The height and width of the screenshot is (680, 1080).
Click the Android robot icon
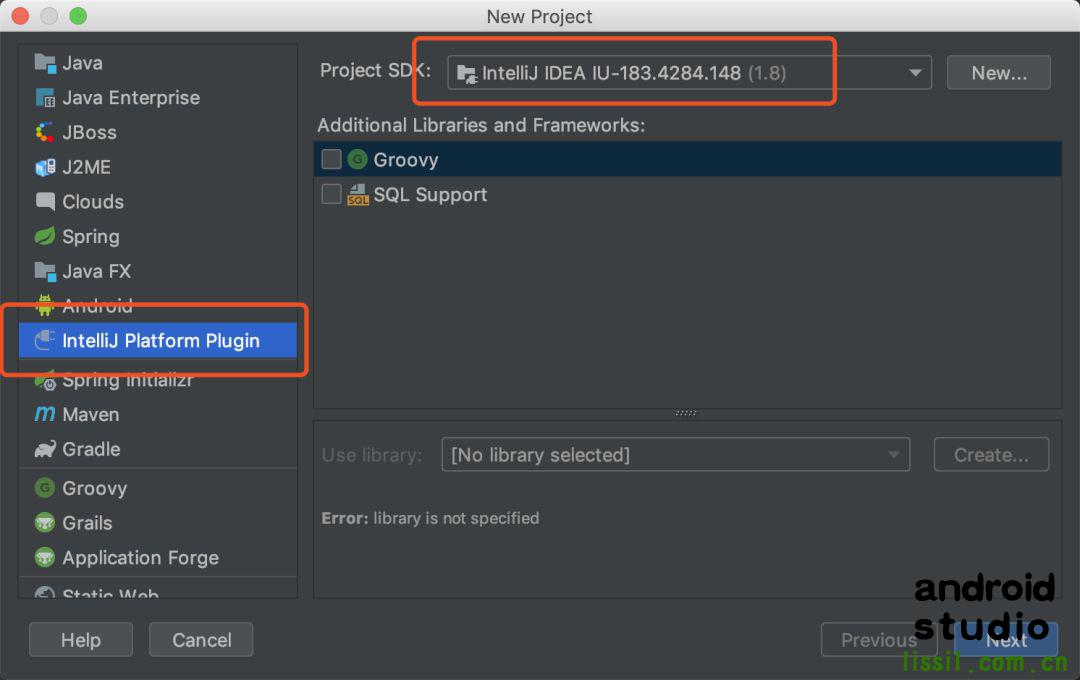pyautogui.click(x=45, y=305)
